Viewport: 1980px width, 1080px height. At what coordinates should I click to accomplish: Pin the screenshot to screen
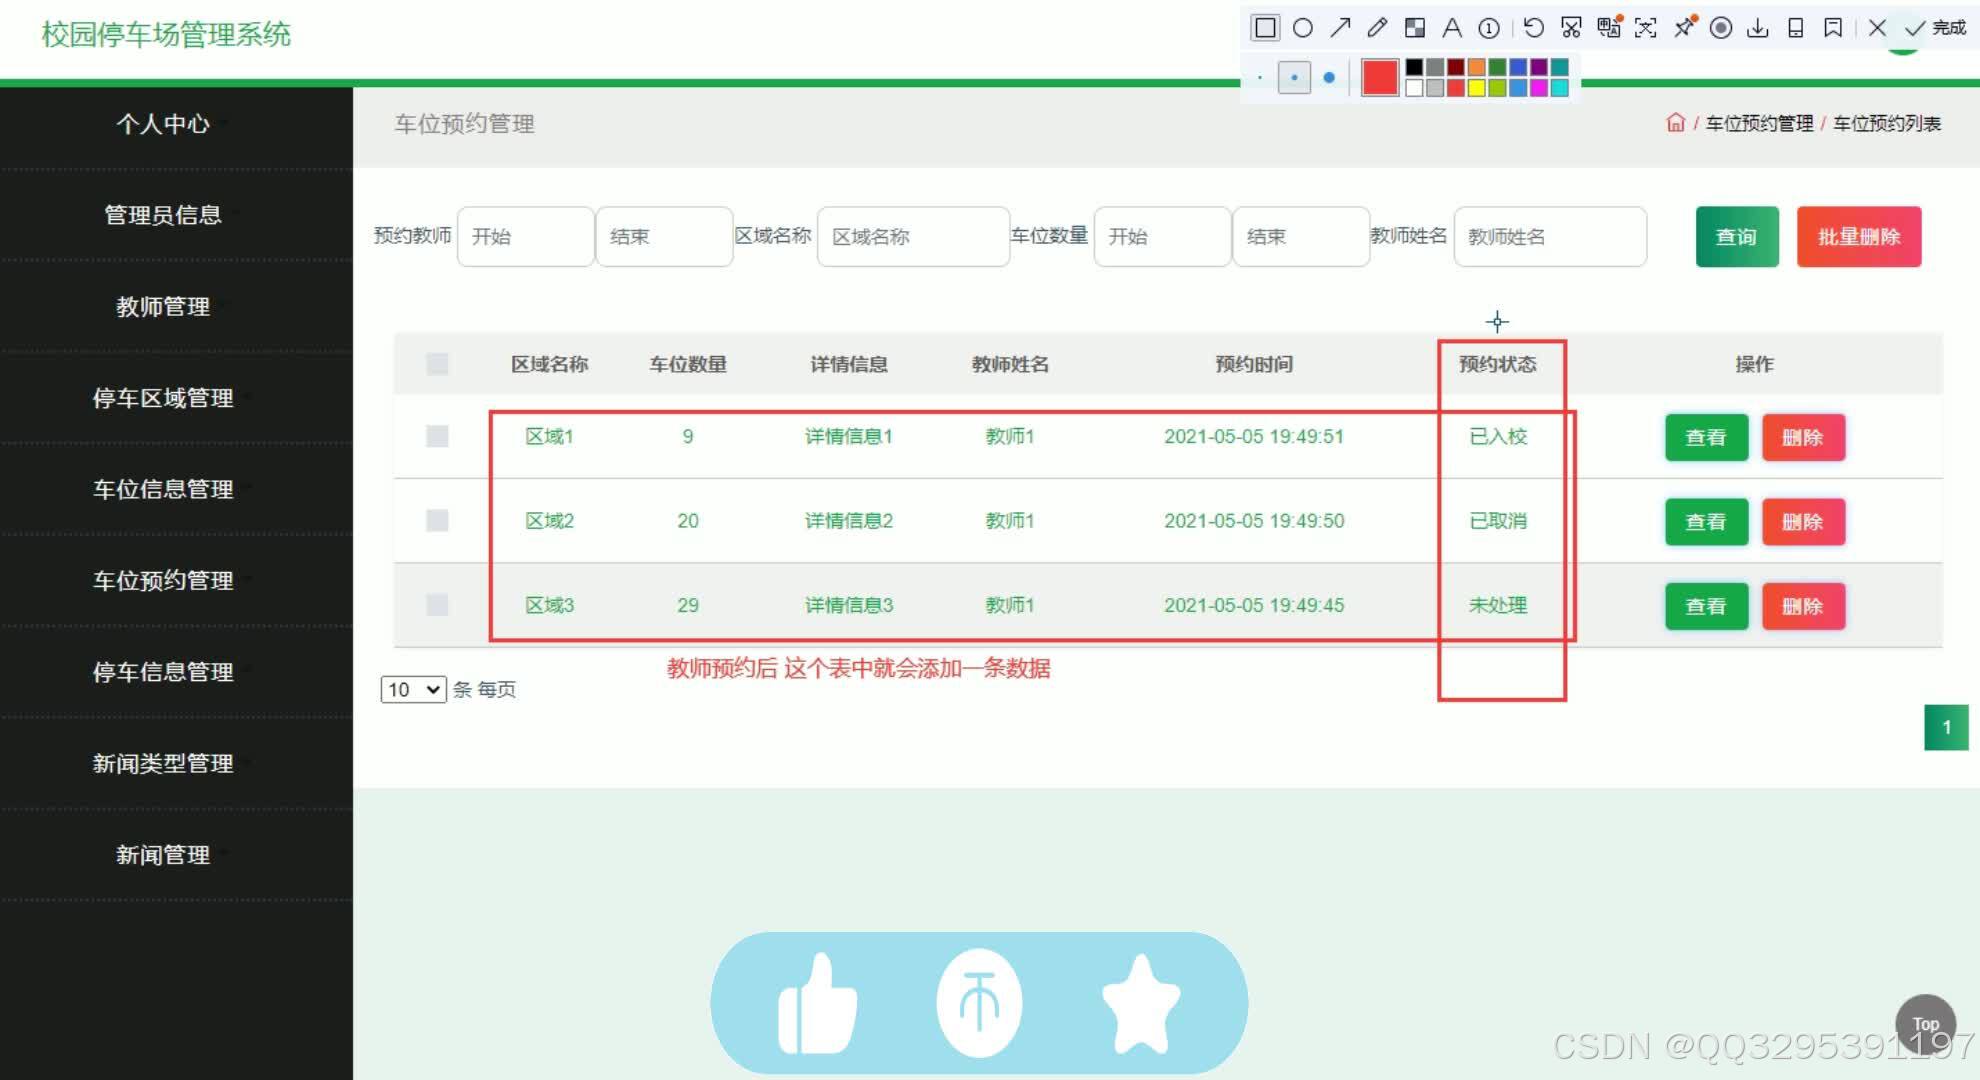1684,28
